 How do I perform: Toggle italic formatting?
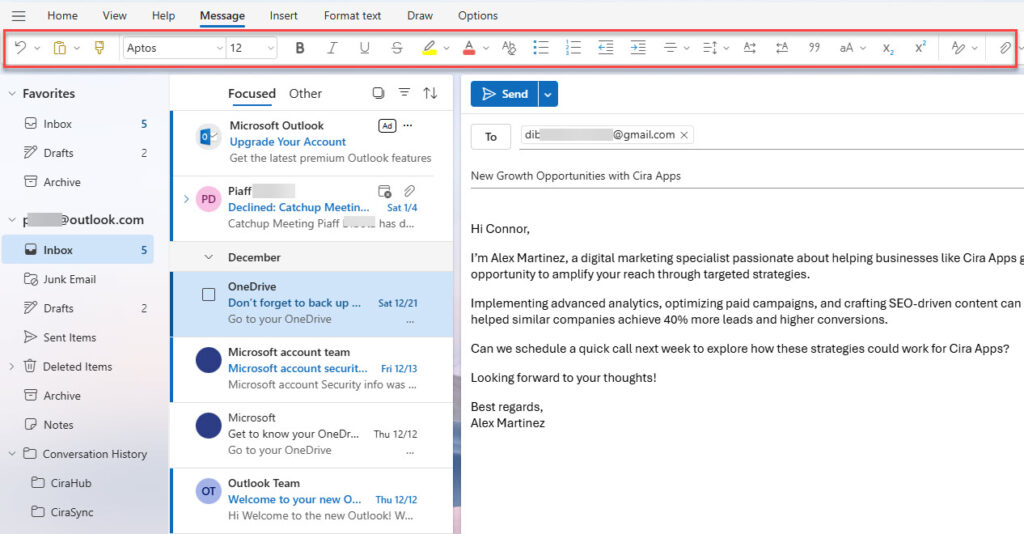332,48
